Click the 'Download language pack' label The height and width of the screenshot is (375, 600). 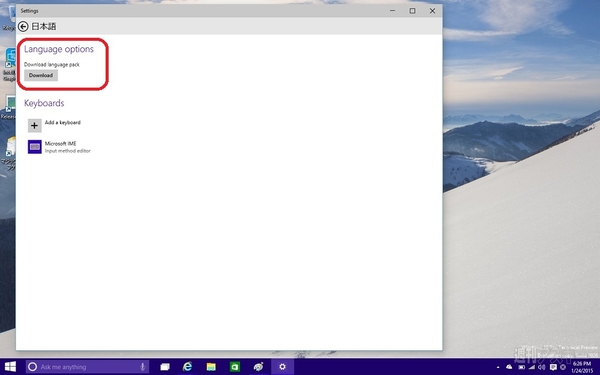pyautogui.click(x=52, y=65)
